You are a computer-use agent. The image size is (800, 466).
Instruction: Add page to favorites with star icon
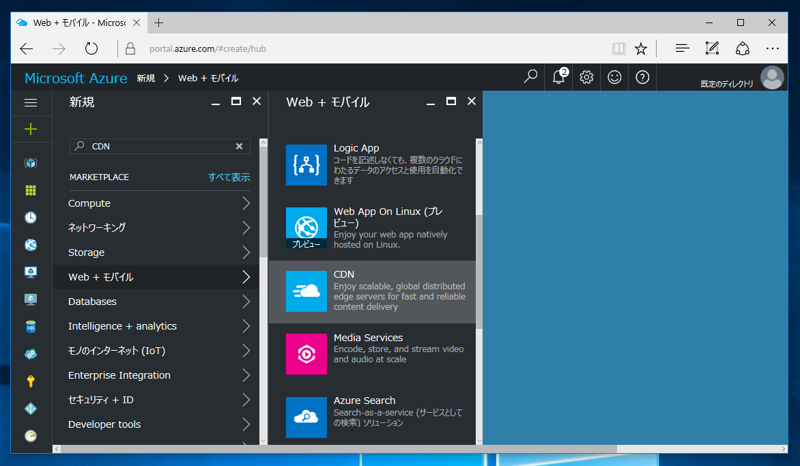coord(641,48)
